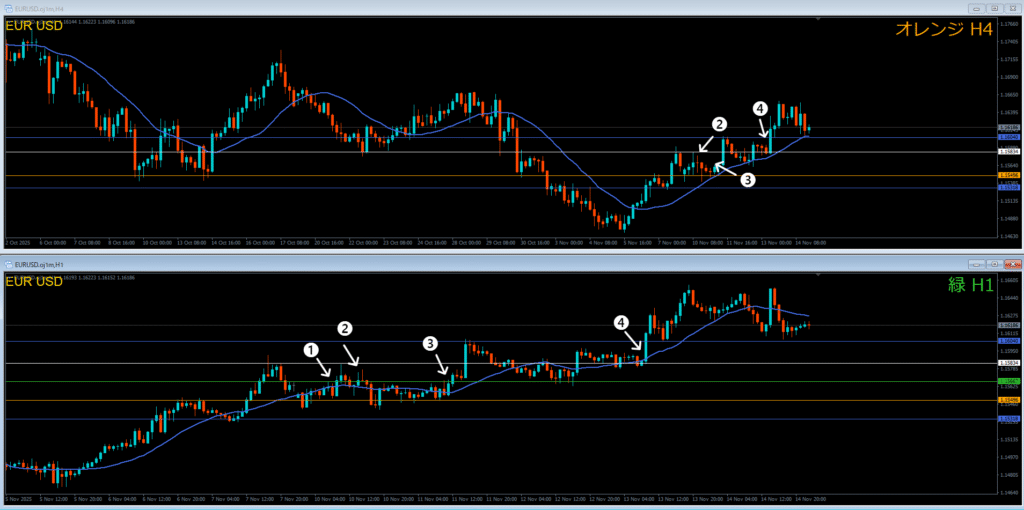The width and height of the screenshot is (1024, 510).
Task: Maximize the EURUSD H1 chart window
Action: (x=995, y=264)
